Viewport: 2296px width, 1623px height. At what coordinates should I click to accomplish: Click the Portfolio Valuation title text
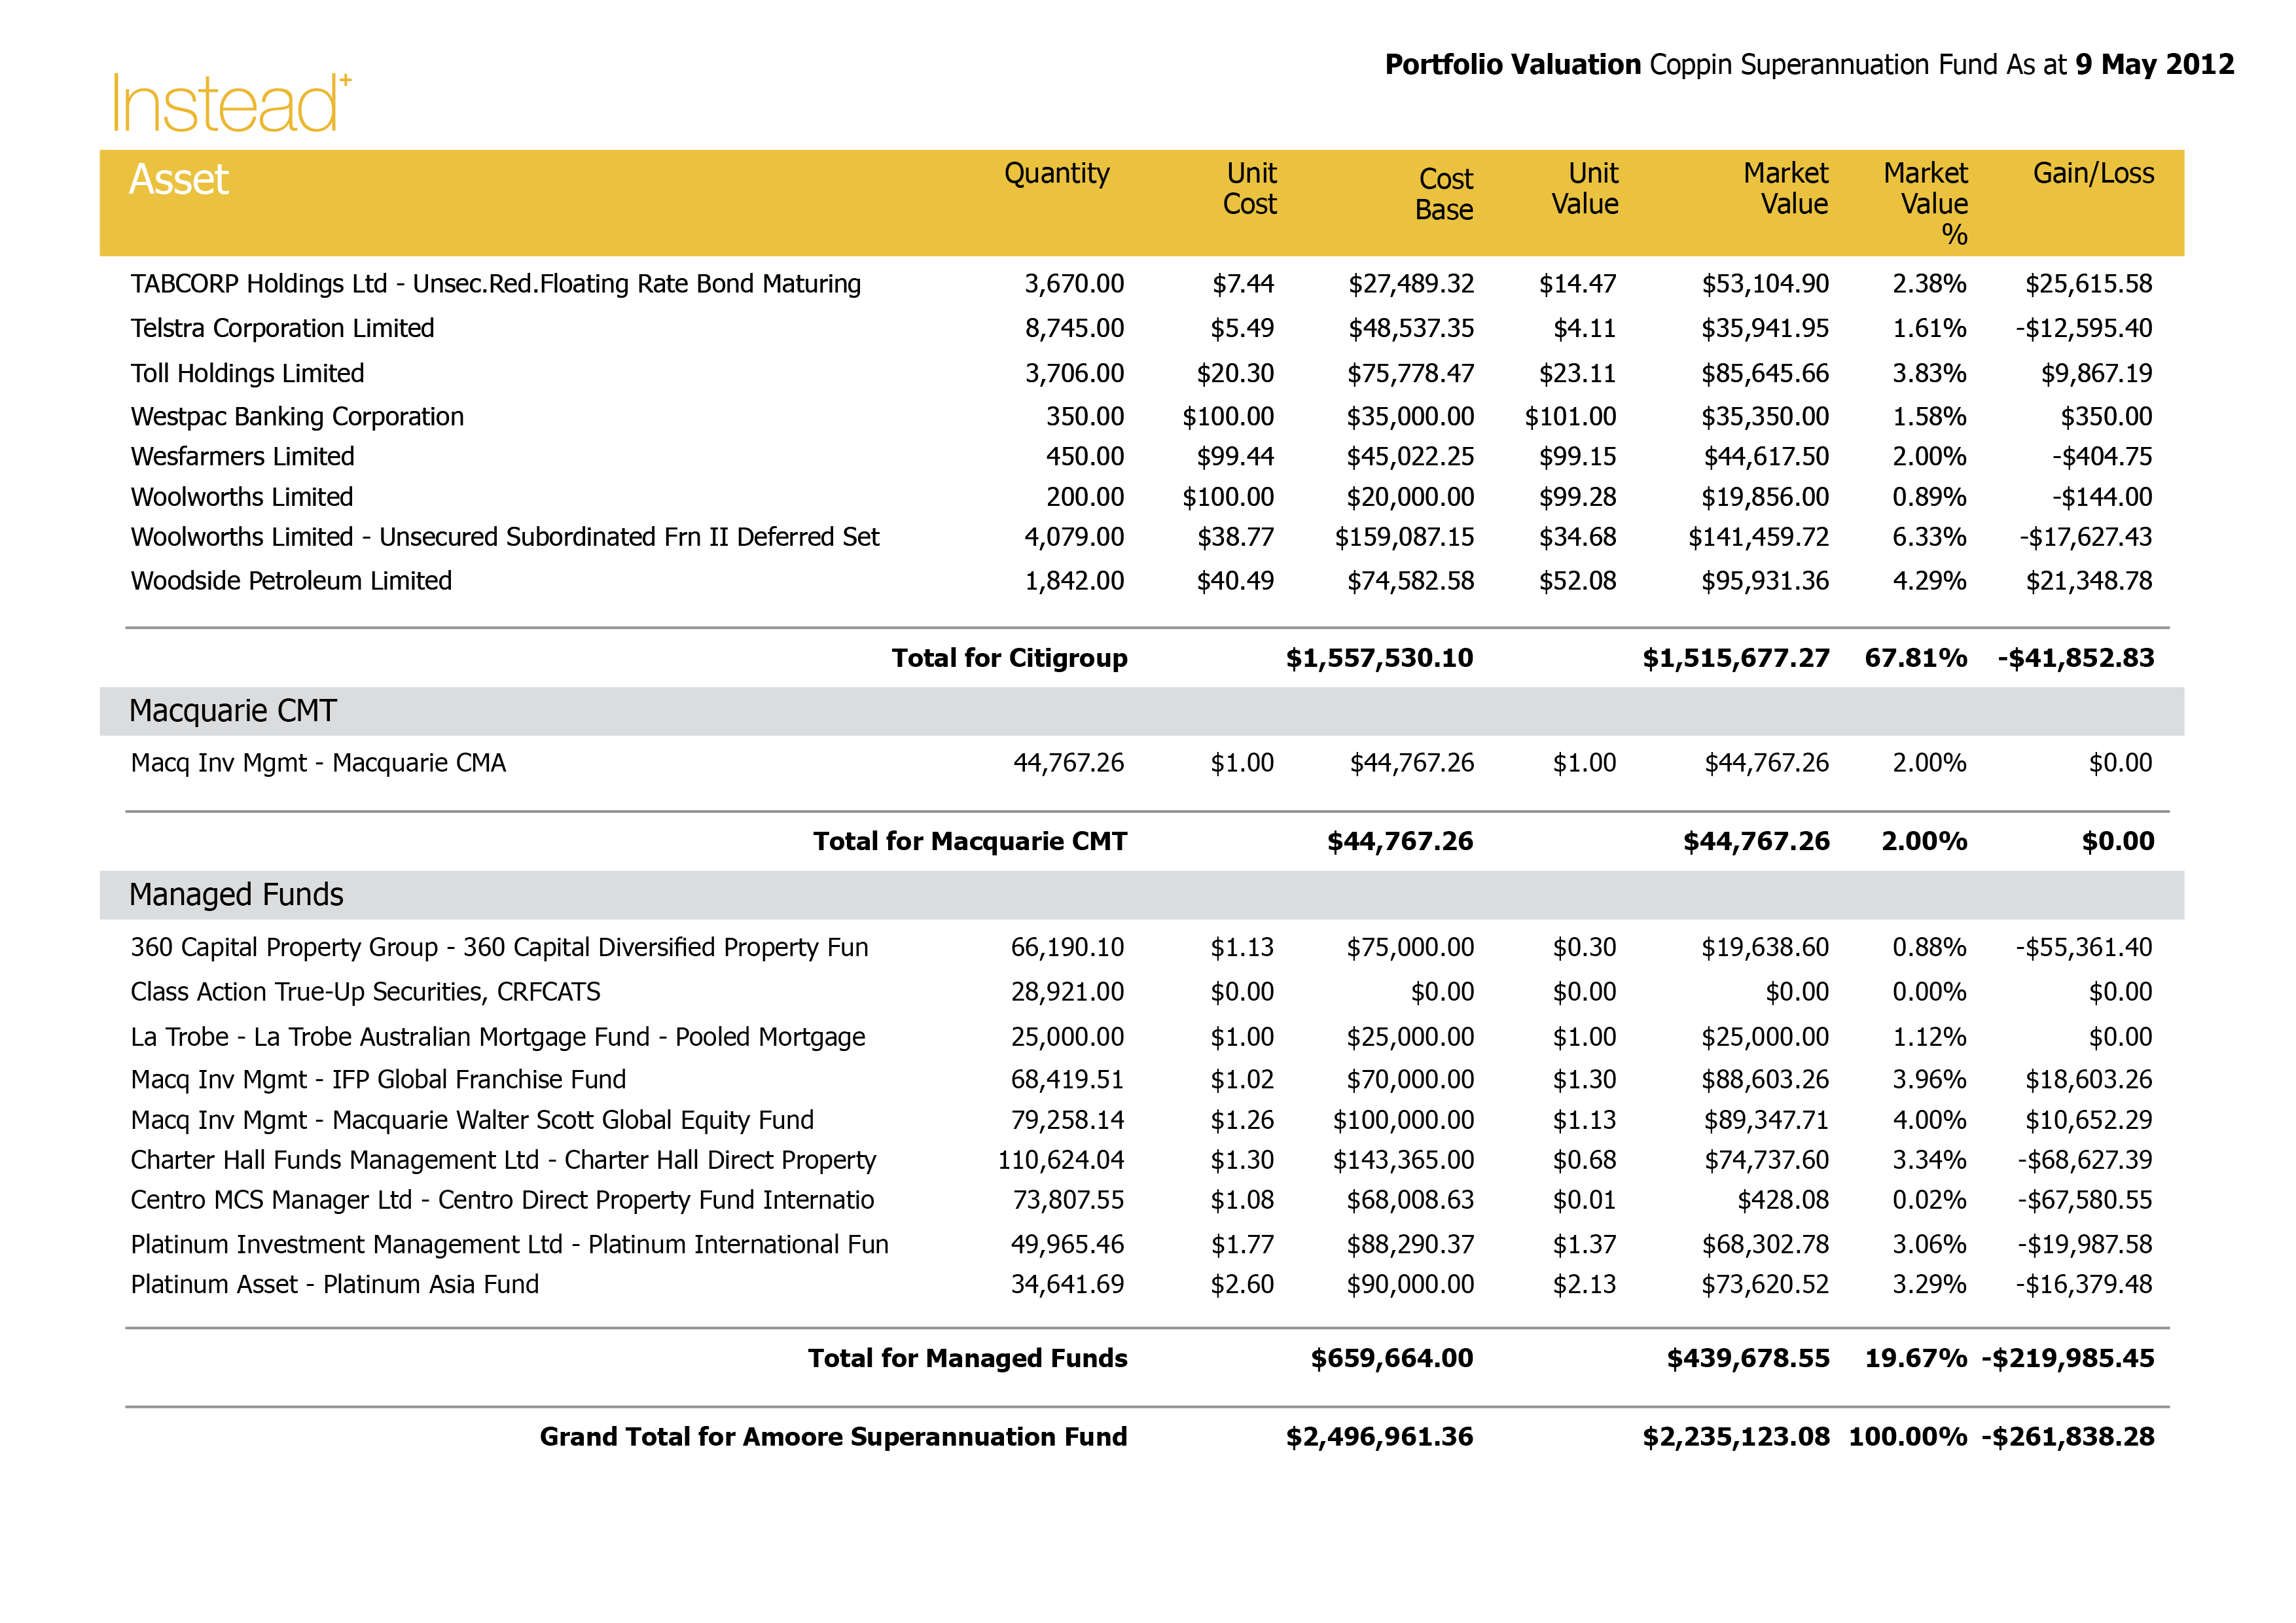1512,65
